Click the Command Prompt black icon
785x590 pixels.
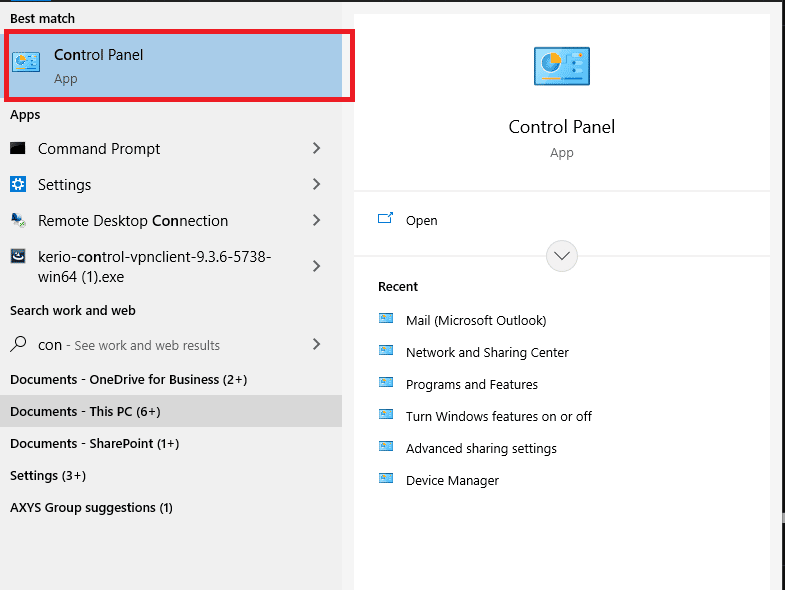pyautogui.click(x=18, y=148)
